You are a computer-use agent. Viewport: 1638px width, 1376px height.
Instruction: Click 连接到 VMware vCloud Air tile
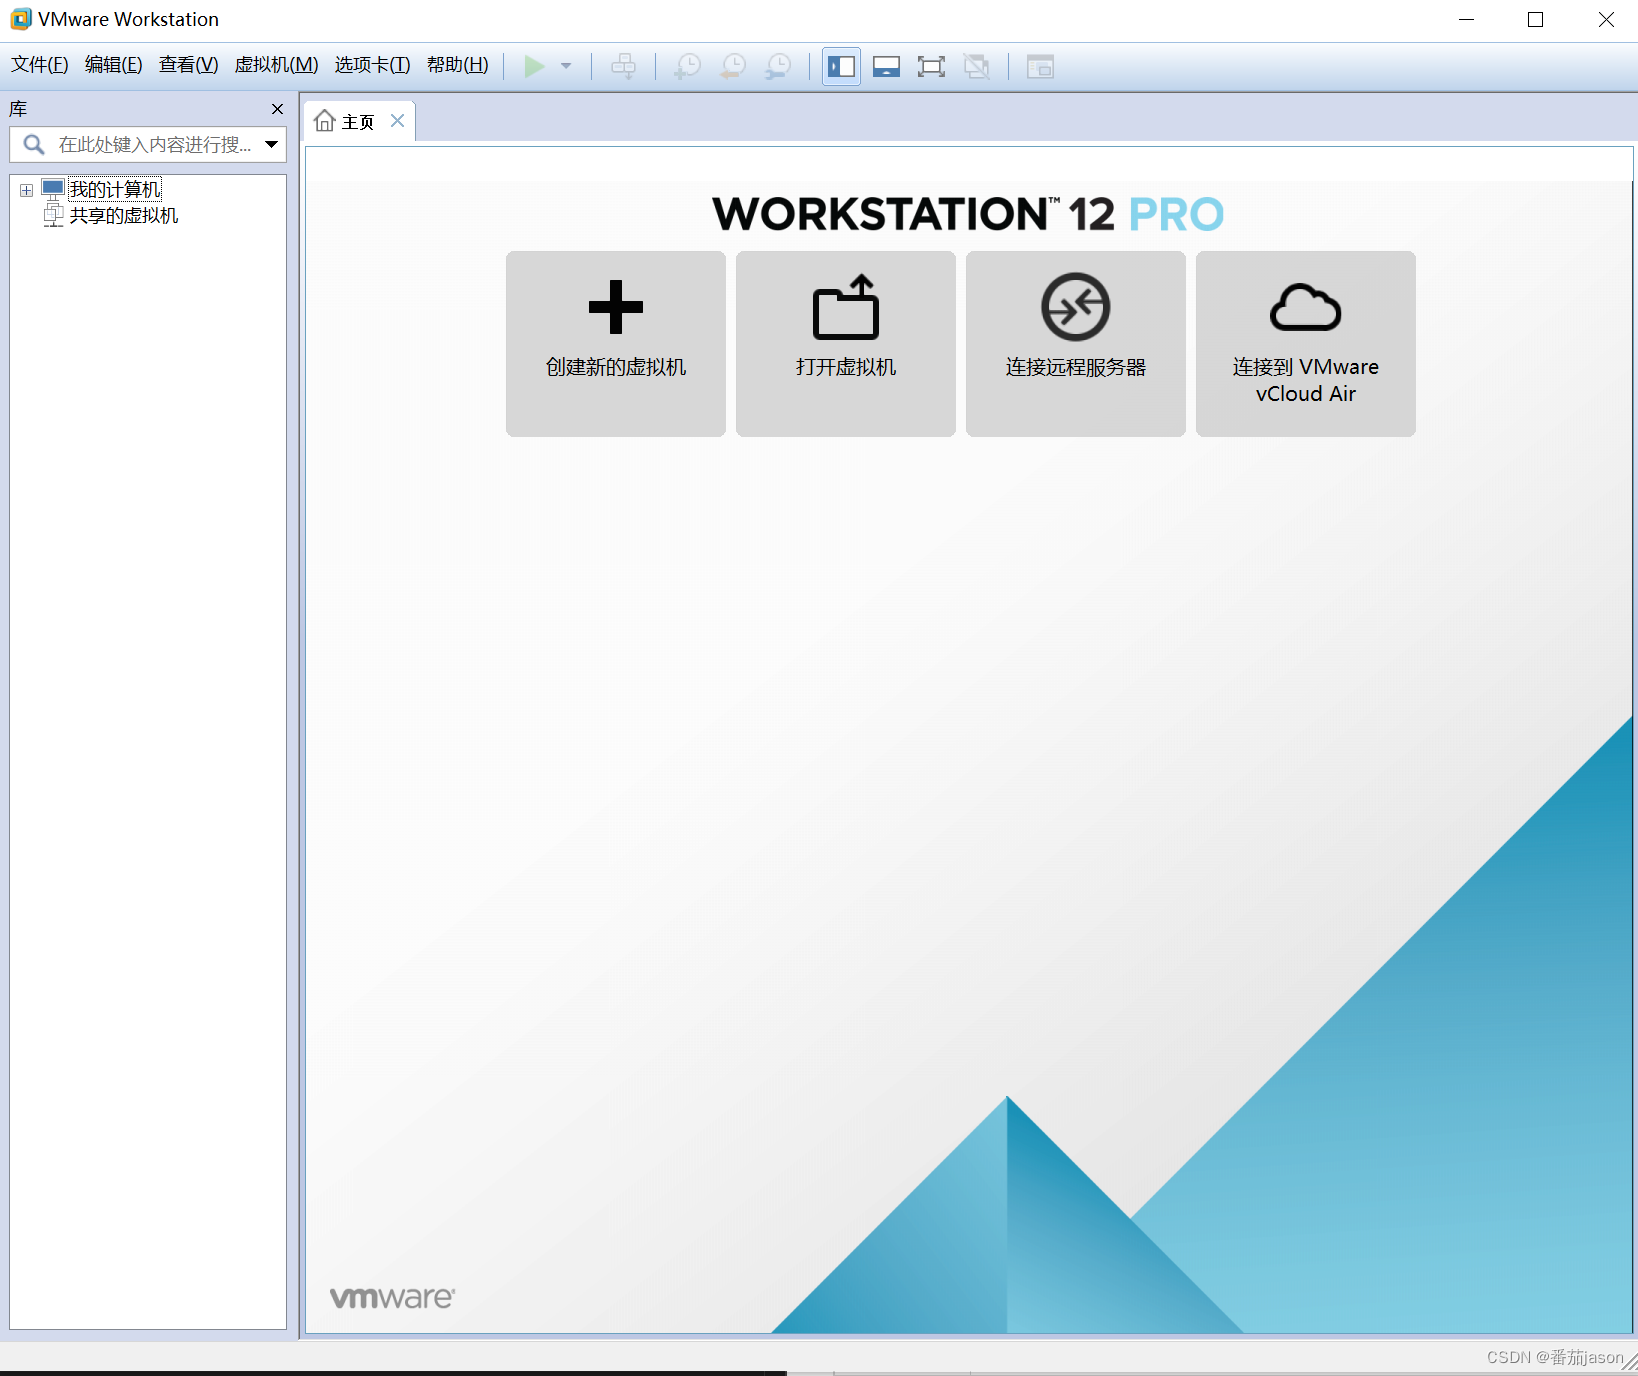tap(1306, 344)
